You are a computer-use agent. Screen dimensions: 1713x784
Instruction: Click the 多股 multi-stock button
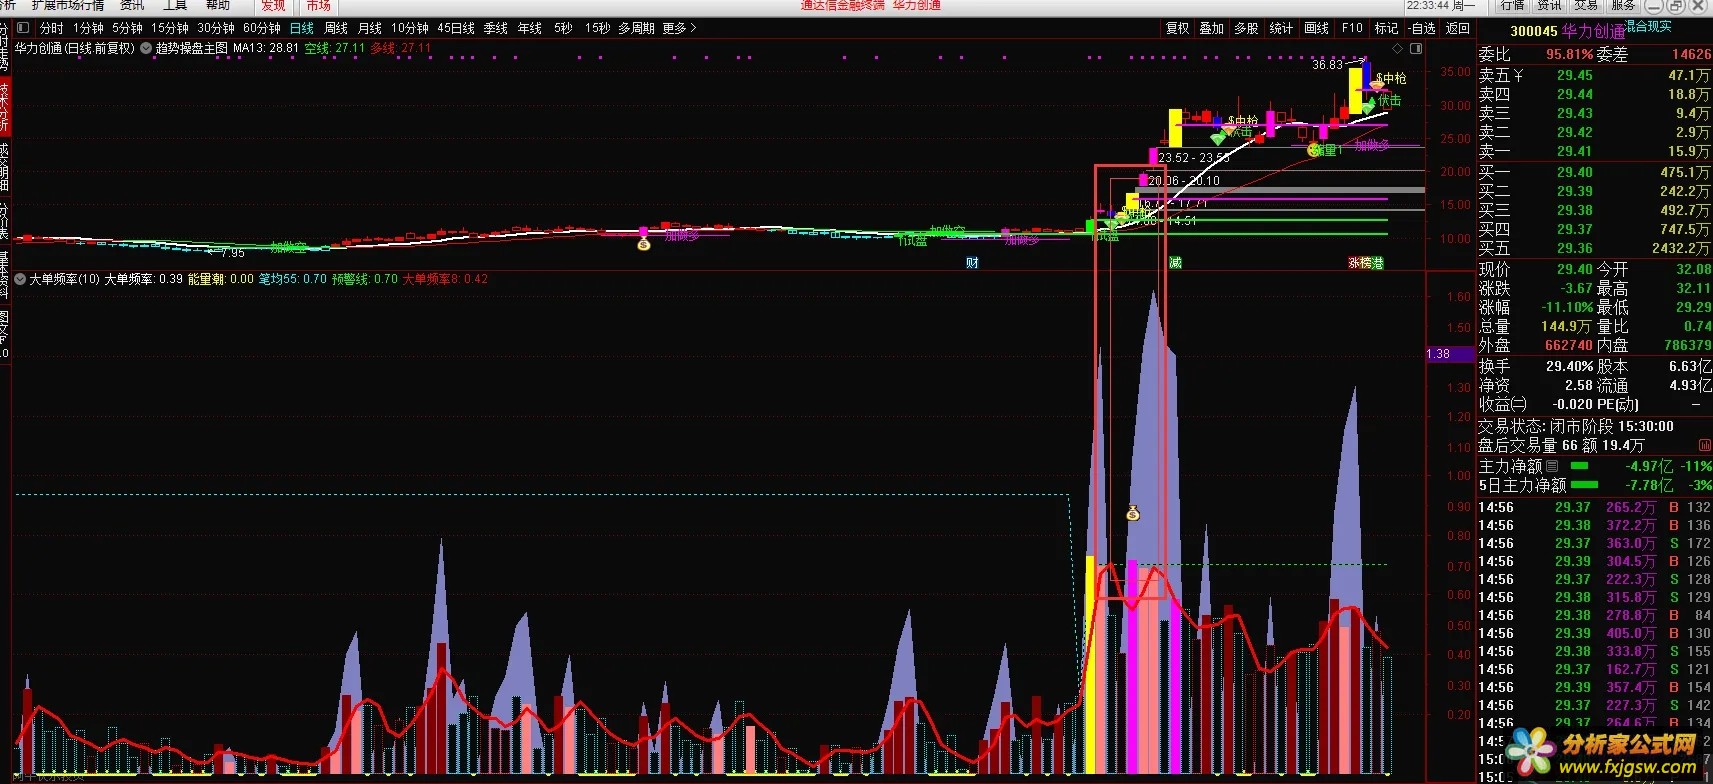point(1246,28)
